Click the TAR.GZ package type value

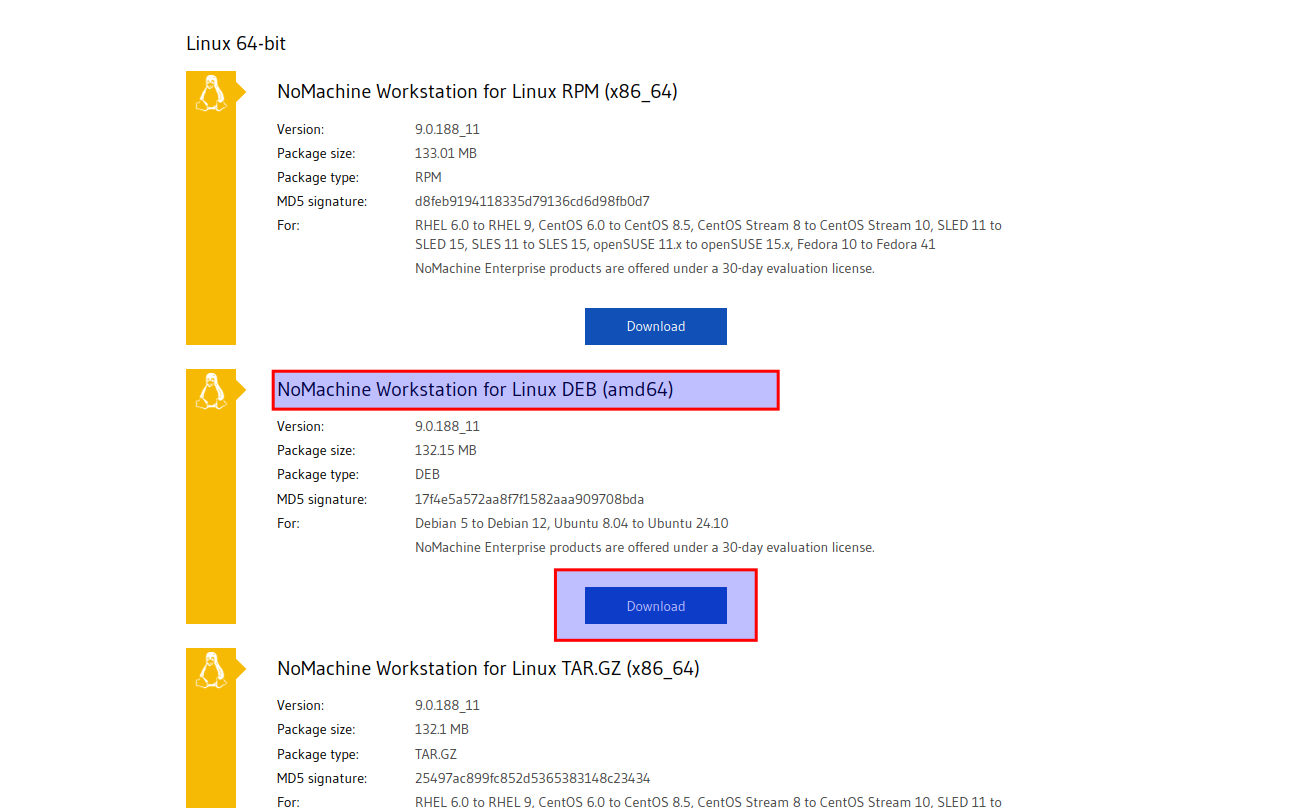(x=435, y=754)
